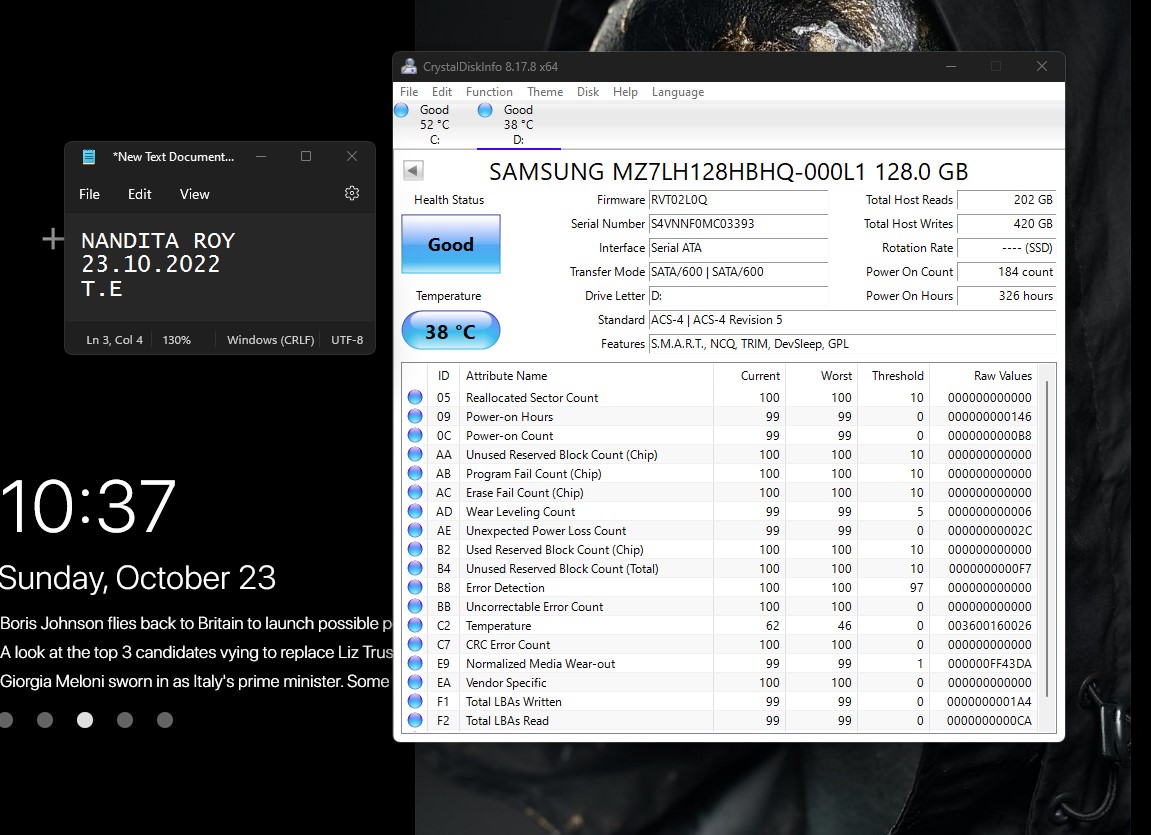This screenshot has width=1151, height=835.
Task: Select the fifth news page dot
Action: click(x=164, y=720)
